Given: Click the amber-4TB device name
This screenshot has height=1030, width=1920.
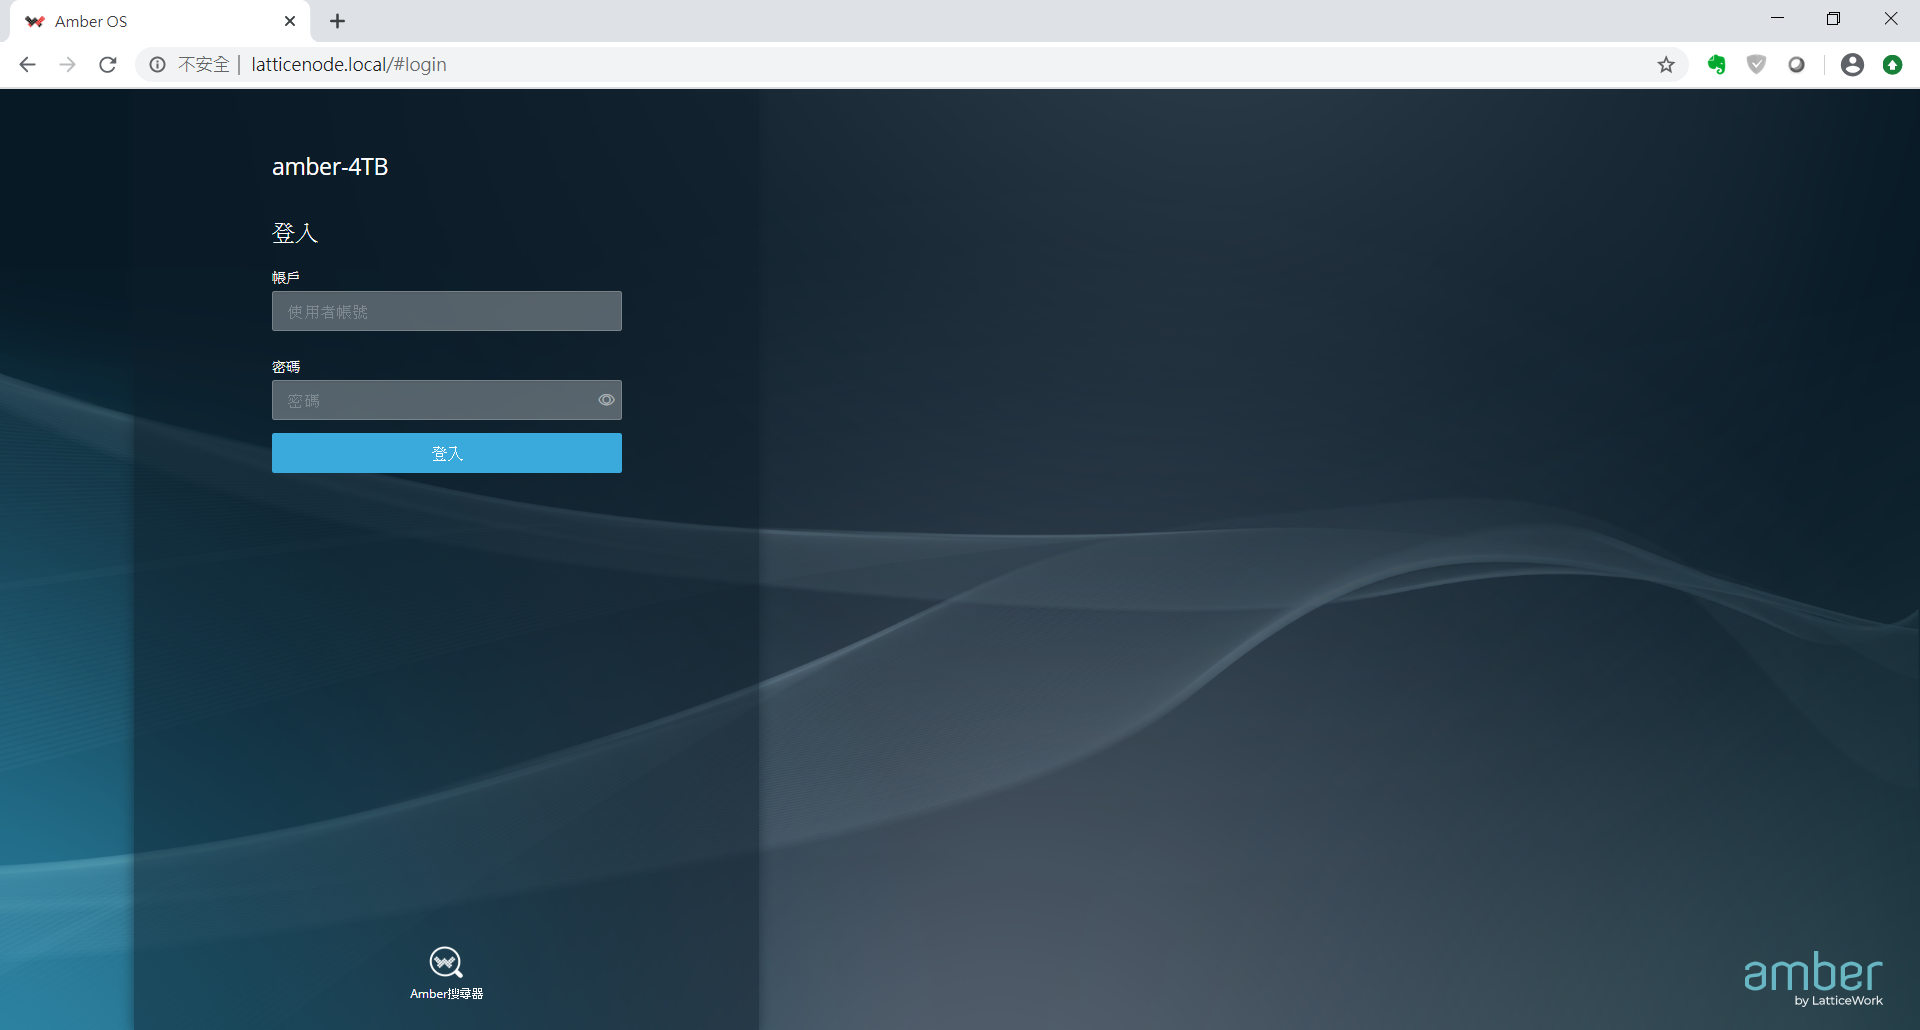Looking at the screenshot, I should pyautogui.click(x=330, y=167).
